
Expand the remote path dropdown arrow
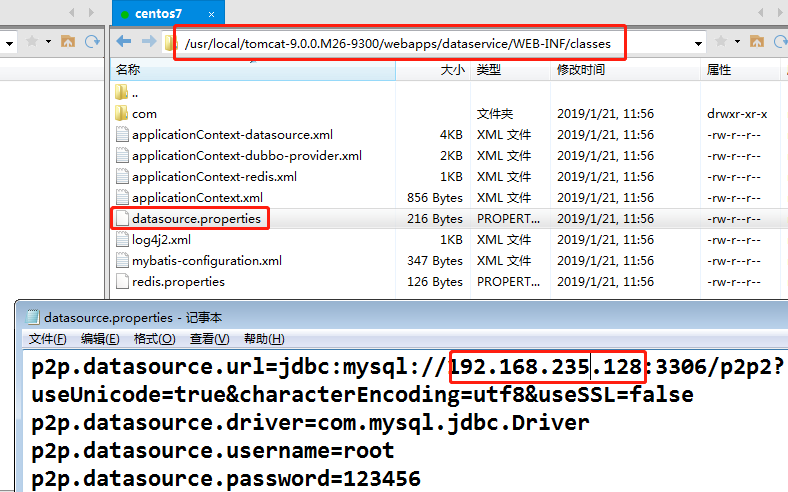(x=698, y=43)
